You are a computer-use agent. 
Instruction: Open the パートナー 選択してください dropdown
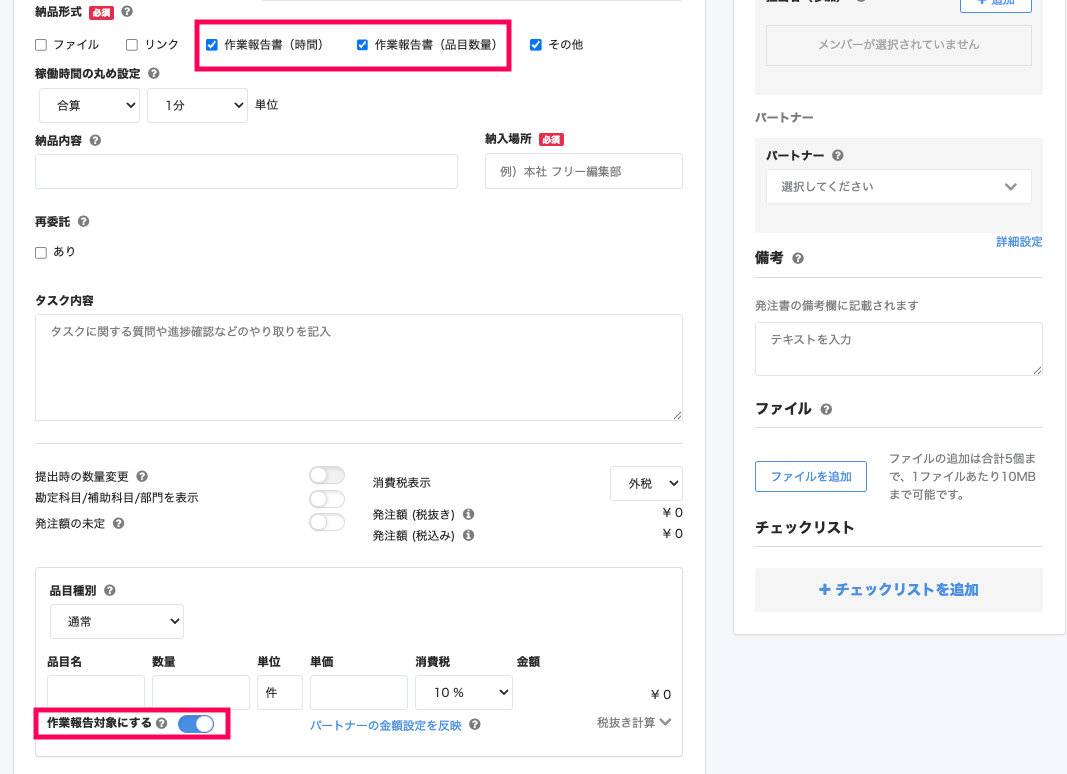(x=898, y=187)
